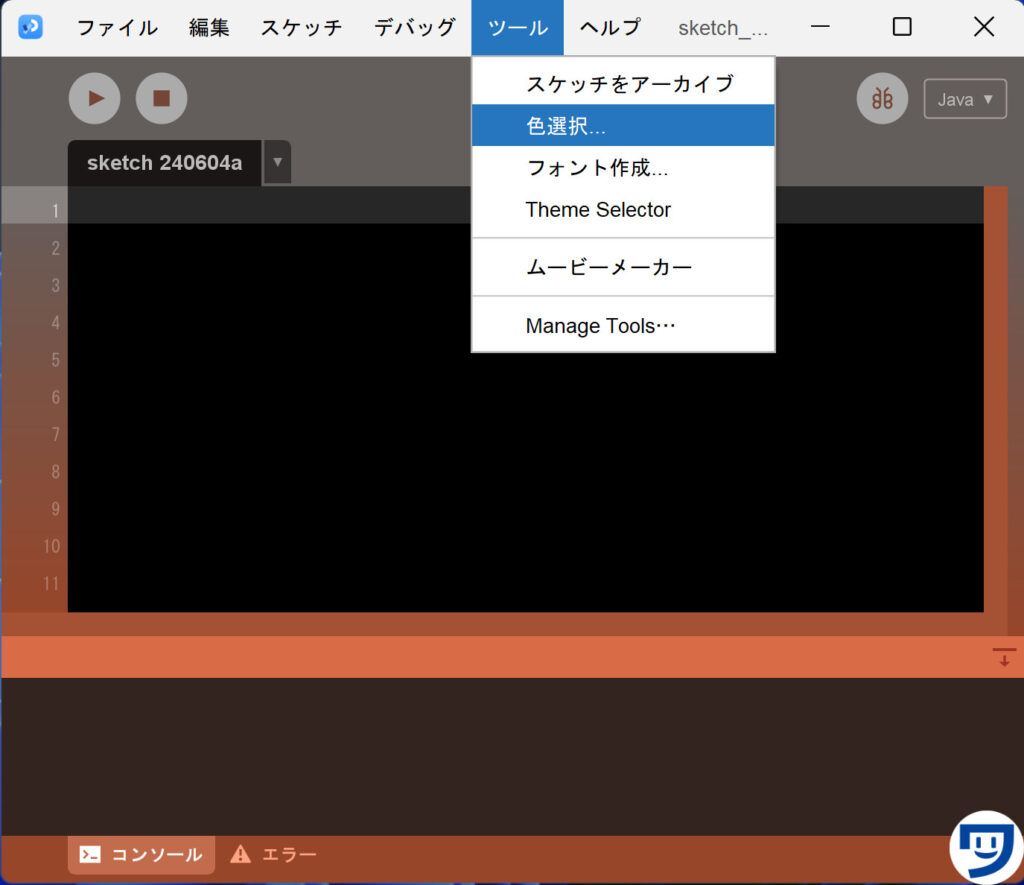This screenshot has width=1024, height=885.
Task: Switch to the コンソール tab
Action: coord(141,854)
